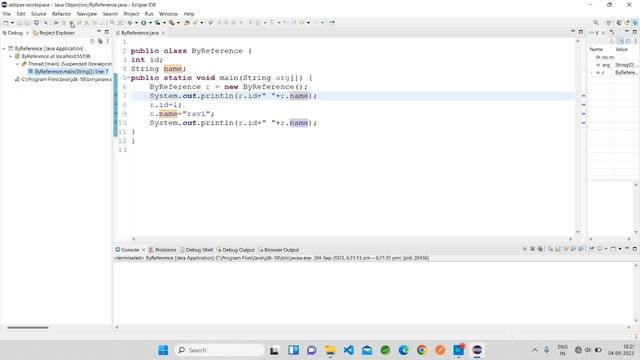Click the Pin Console icon
This screenshot has height=360, width=640.
[x=591, y=249]
